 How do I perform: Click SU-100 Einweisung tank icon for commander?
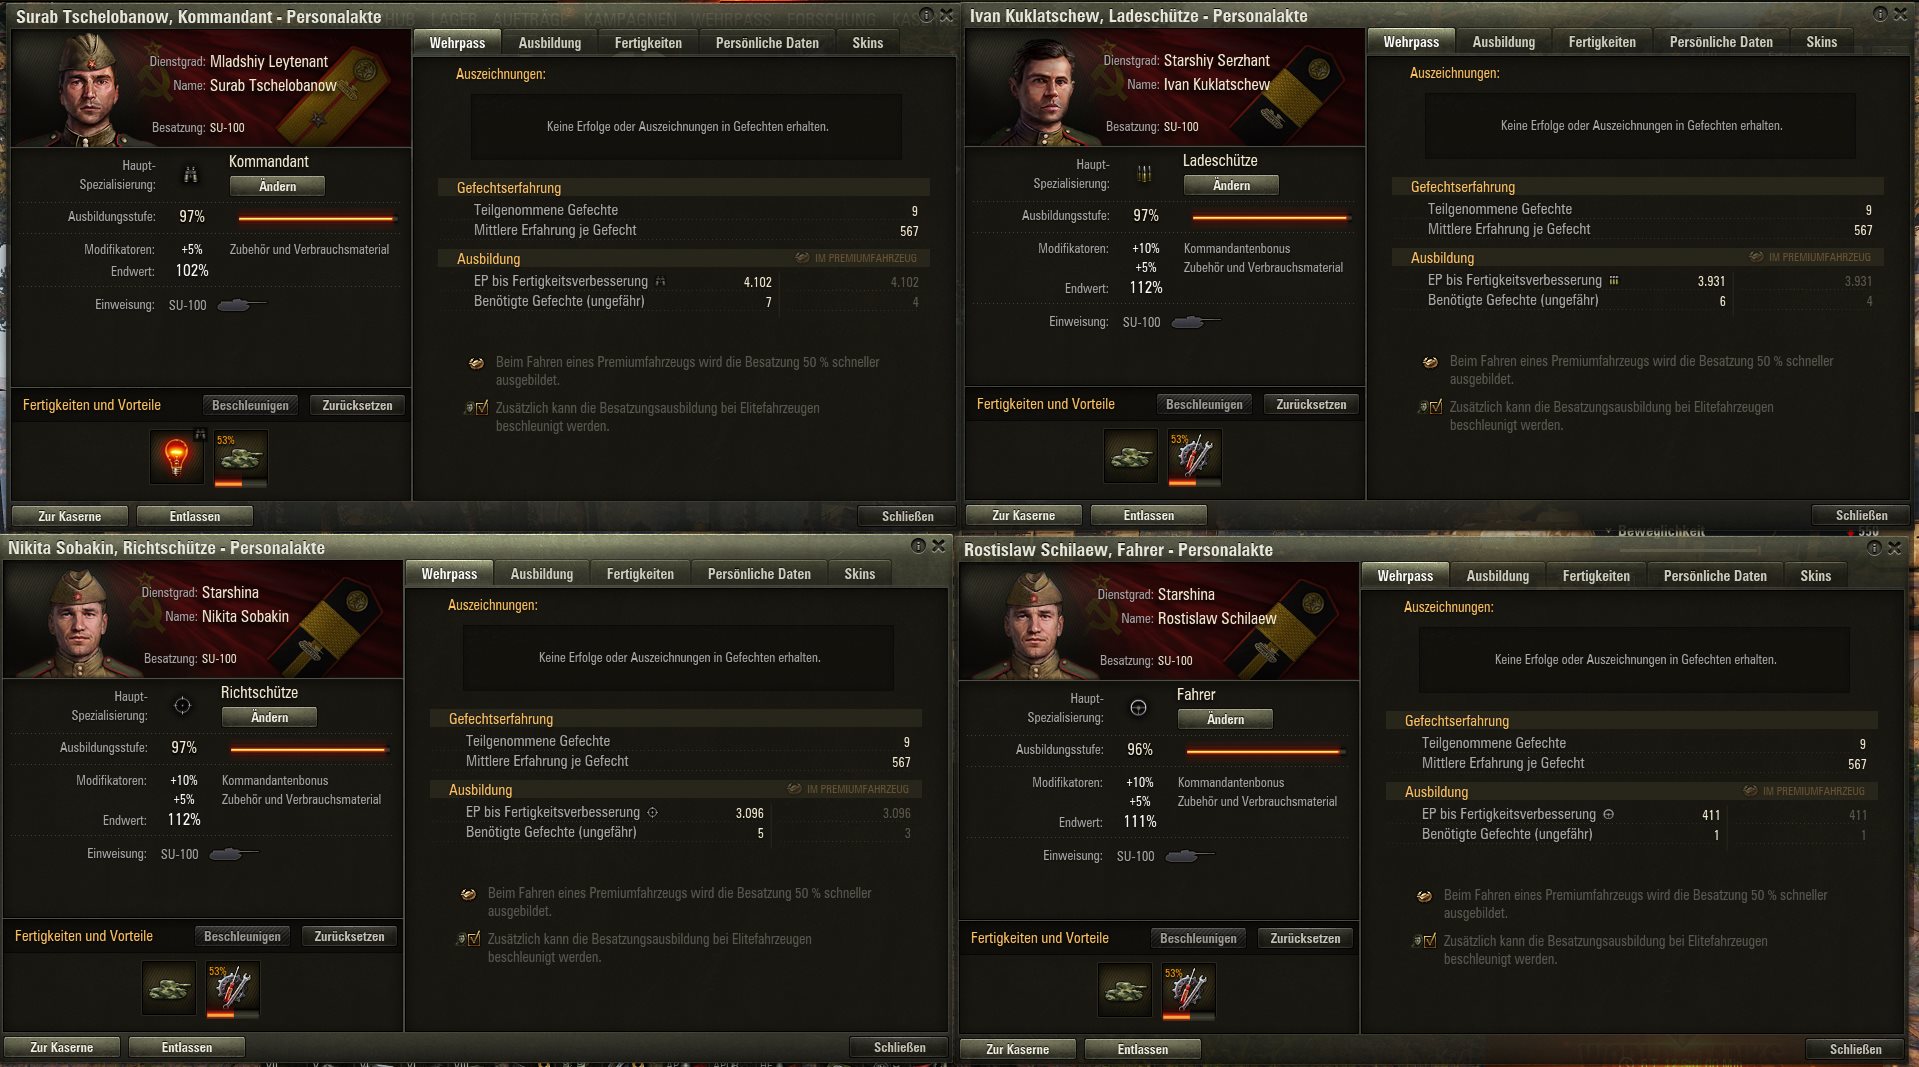pos(241,305)
